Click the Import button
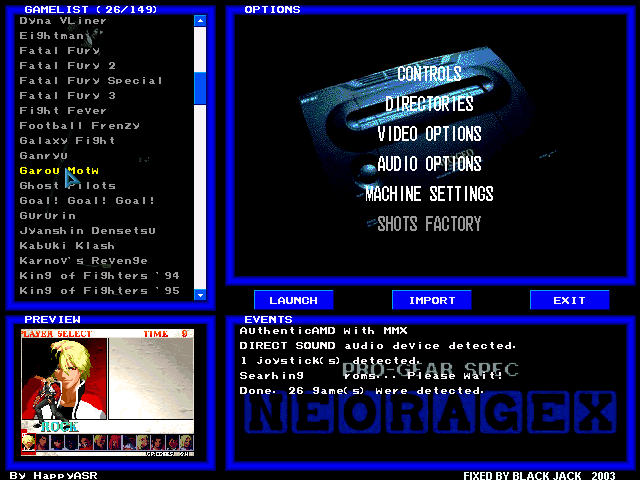The image size is (640, 480). tap(431, 300)
